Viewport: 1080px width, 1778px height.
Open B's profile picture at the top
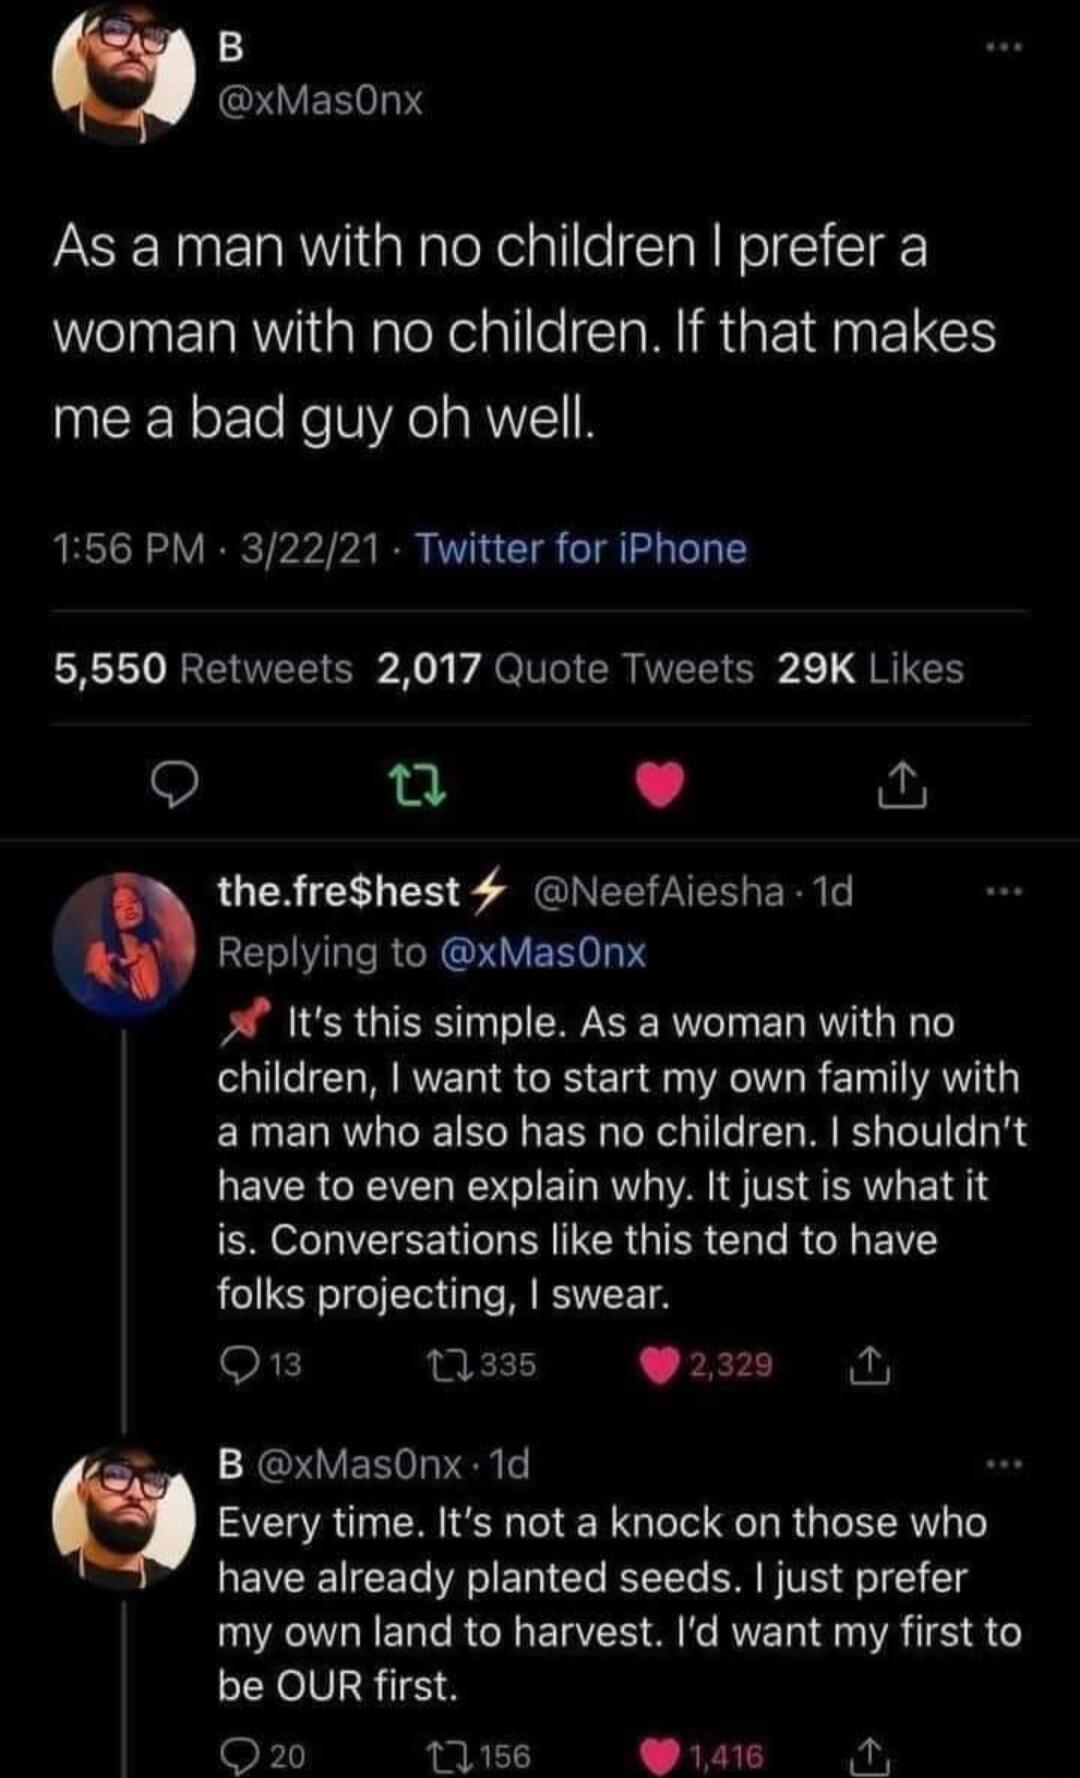tap(123, 75)
